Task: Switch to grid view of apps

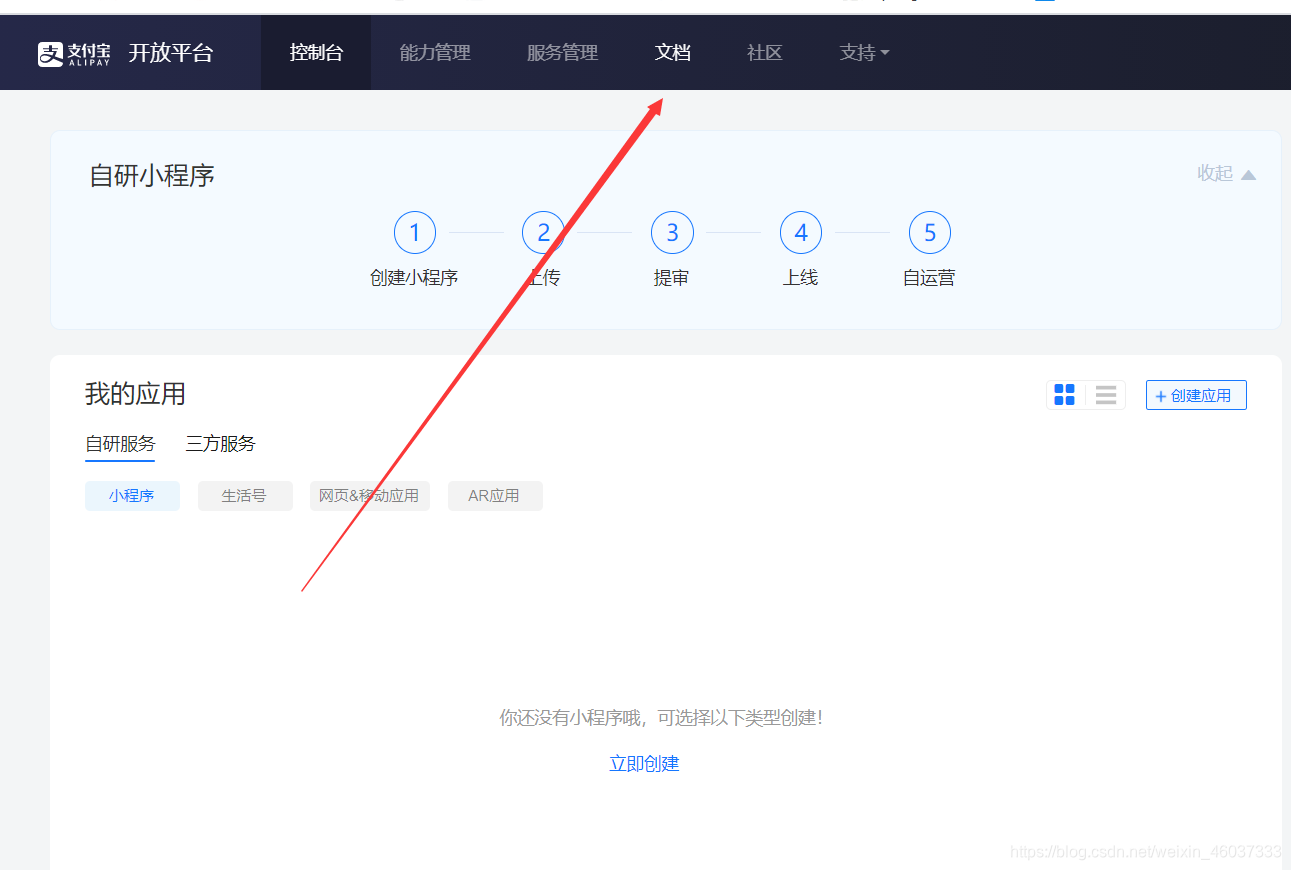Action: pos(1064,395)
